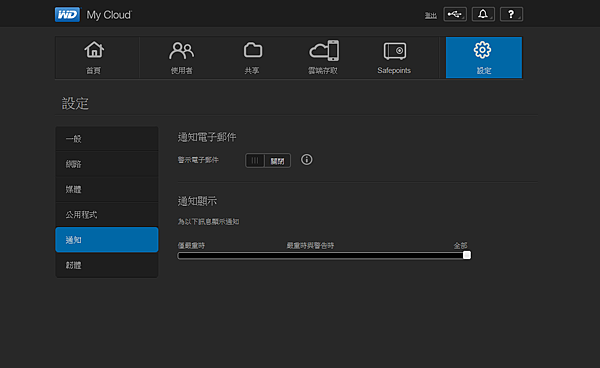Viewport: 600px width, 368px height.
Task: Open the help question mark icon
Action: (511, 14)
